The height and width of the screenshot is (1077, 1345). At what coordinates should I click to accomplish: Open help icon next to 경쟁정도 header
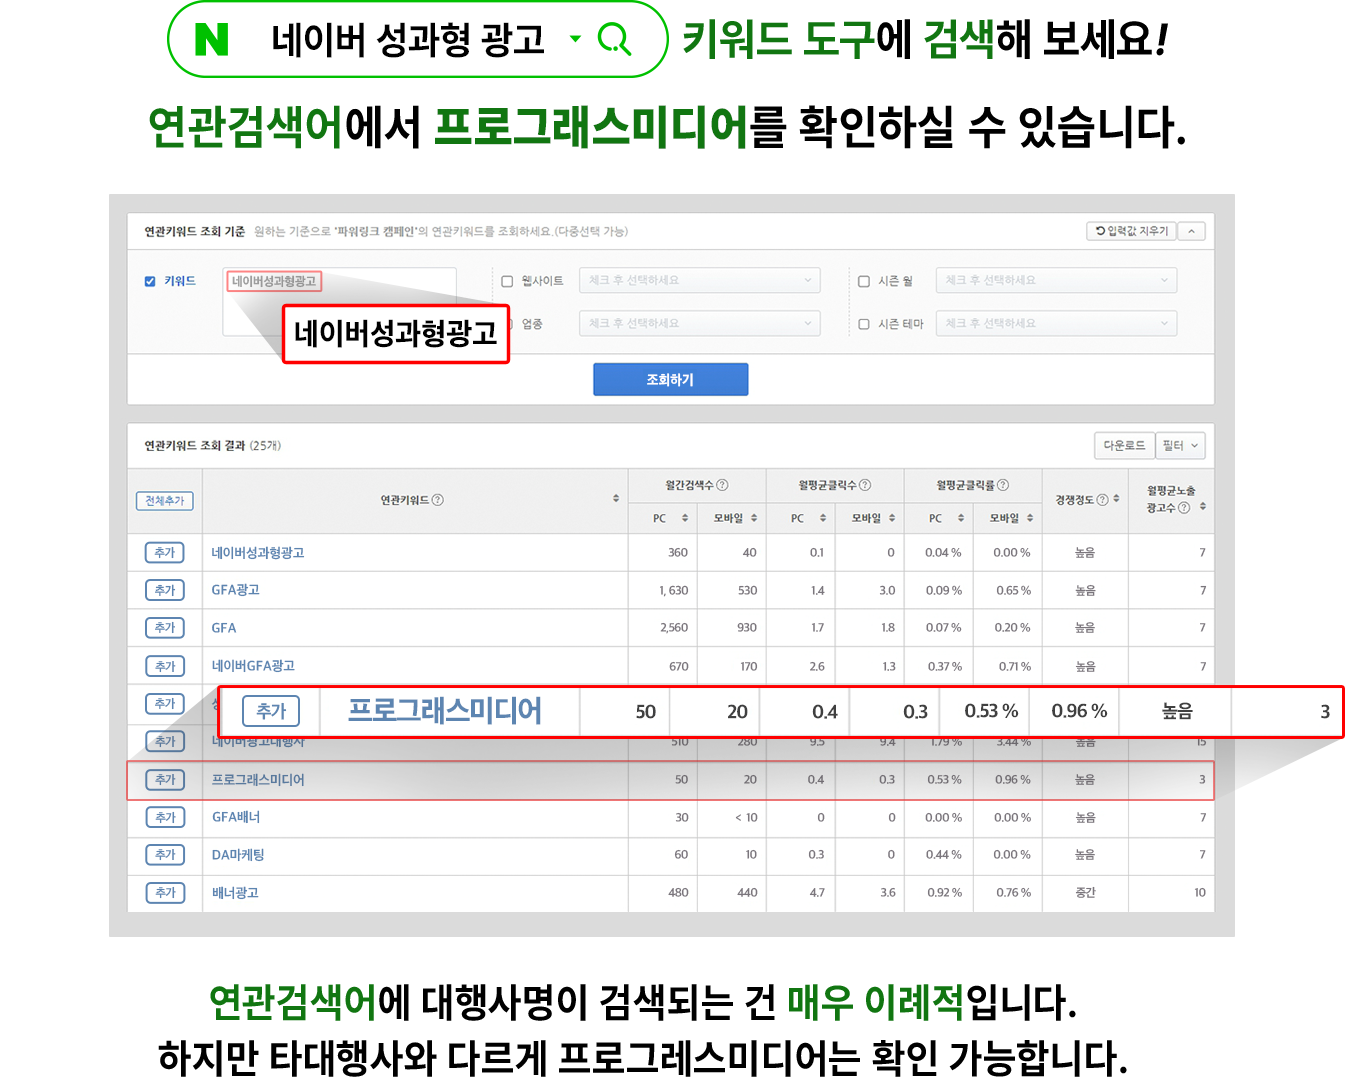[1102, 500]
